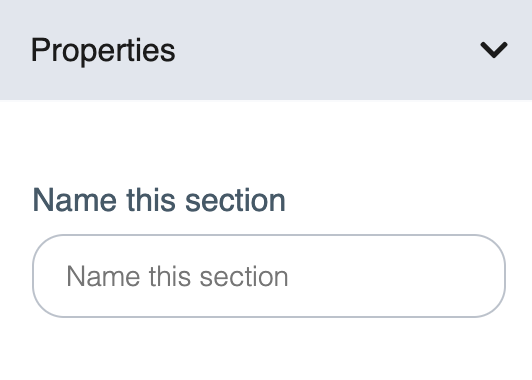Click the Name this section field label
The height and width of the screenshot is (380, 532).
pos(159,201)
